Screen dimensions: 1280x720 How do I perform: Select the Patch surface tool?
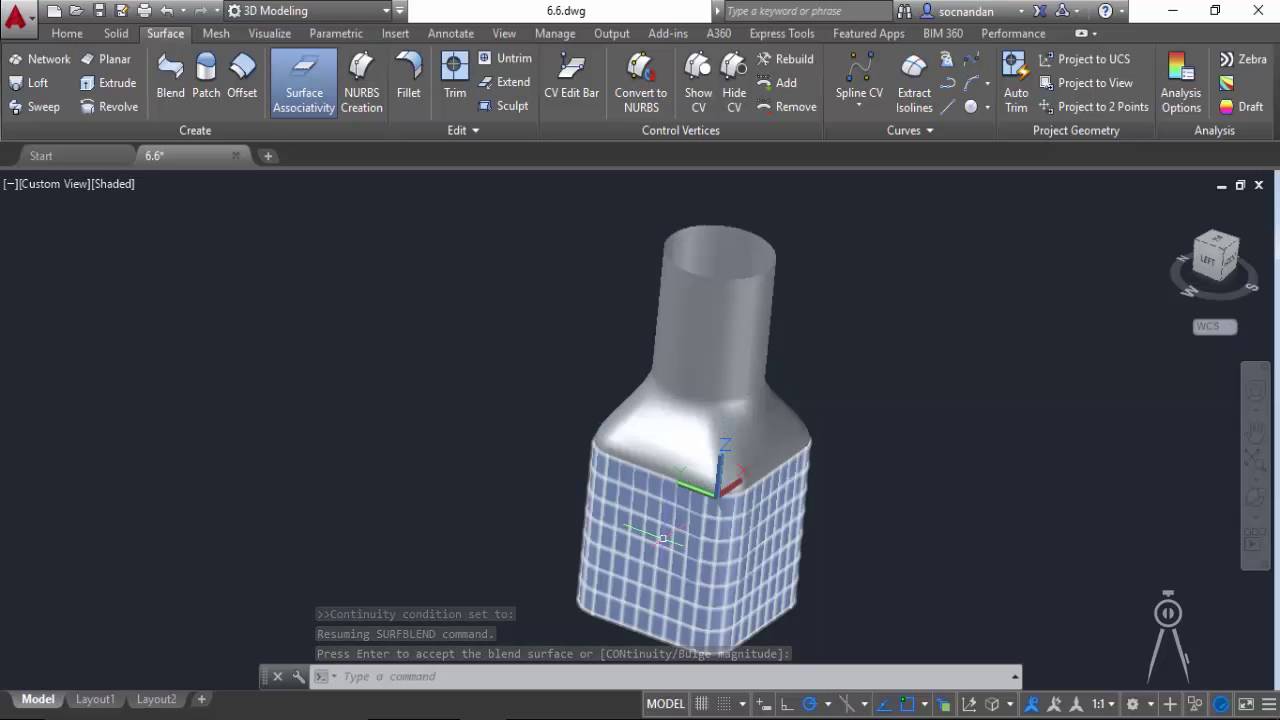click(206, 78)
